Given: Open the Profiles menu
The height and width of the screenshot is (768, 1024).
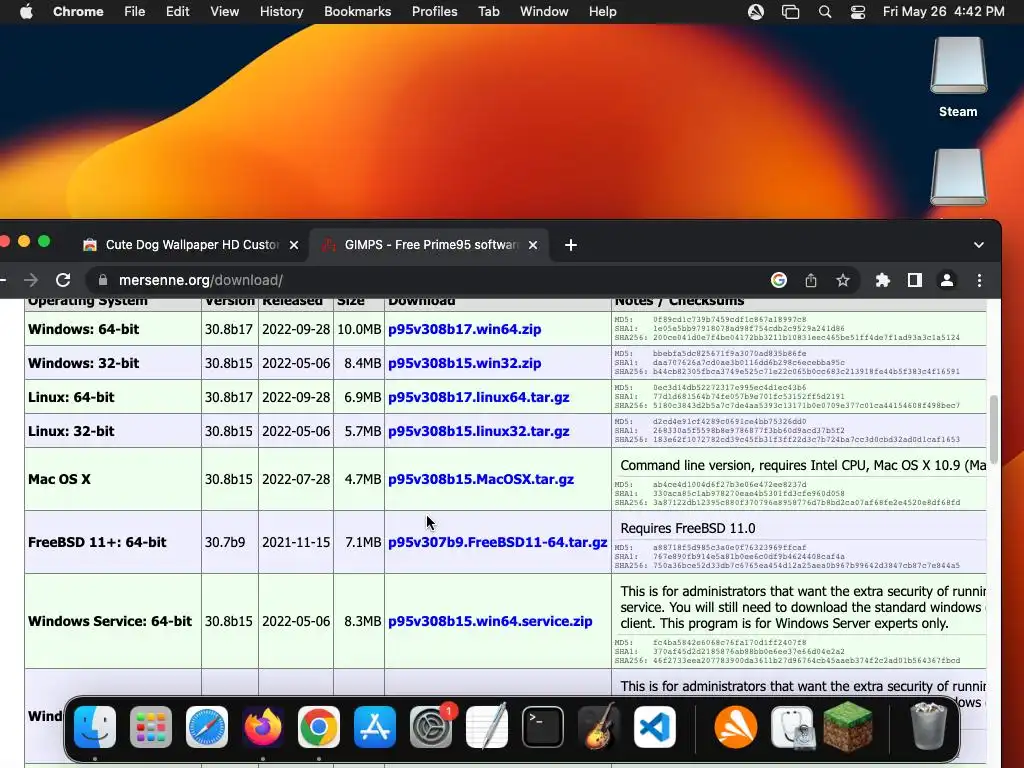Looking at the screenshot, I should point(434,12).
